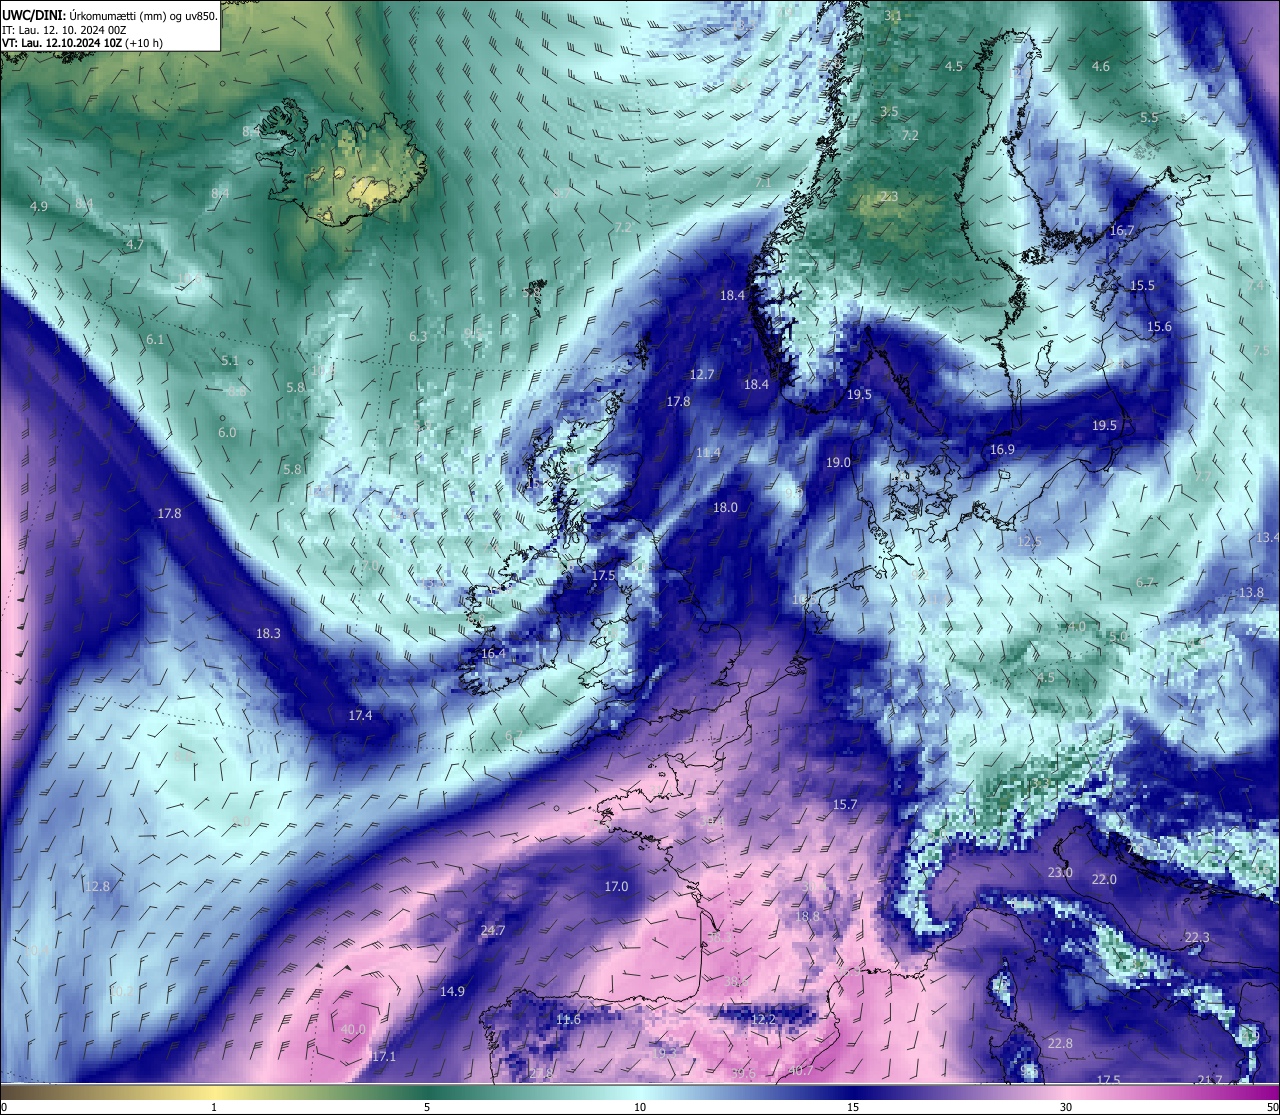
Task: Click the 13.8 value label
Action: [1251, 592]
